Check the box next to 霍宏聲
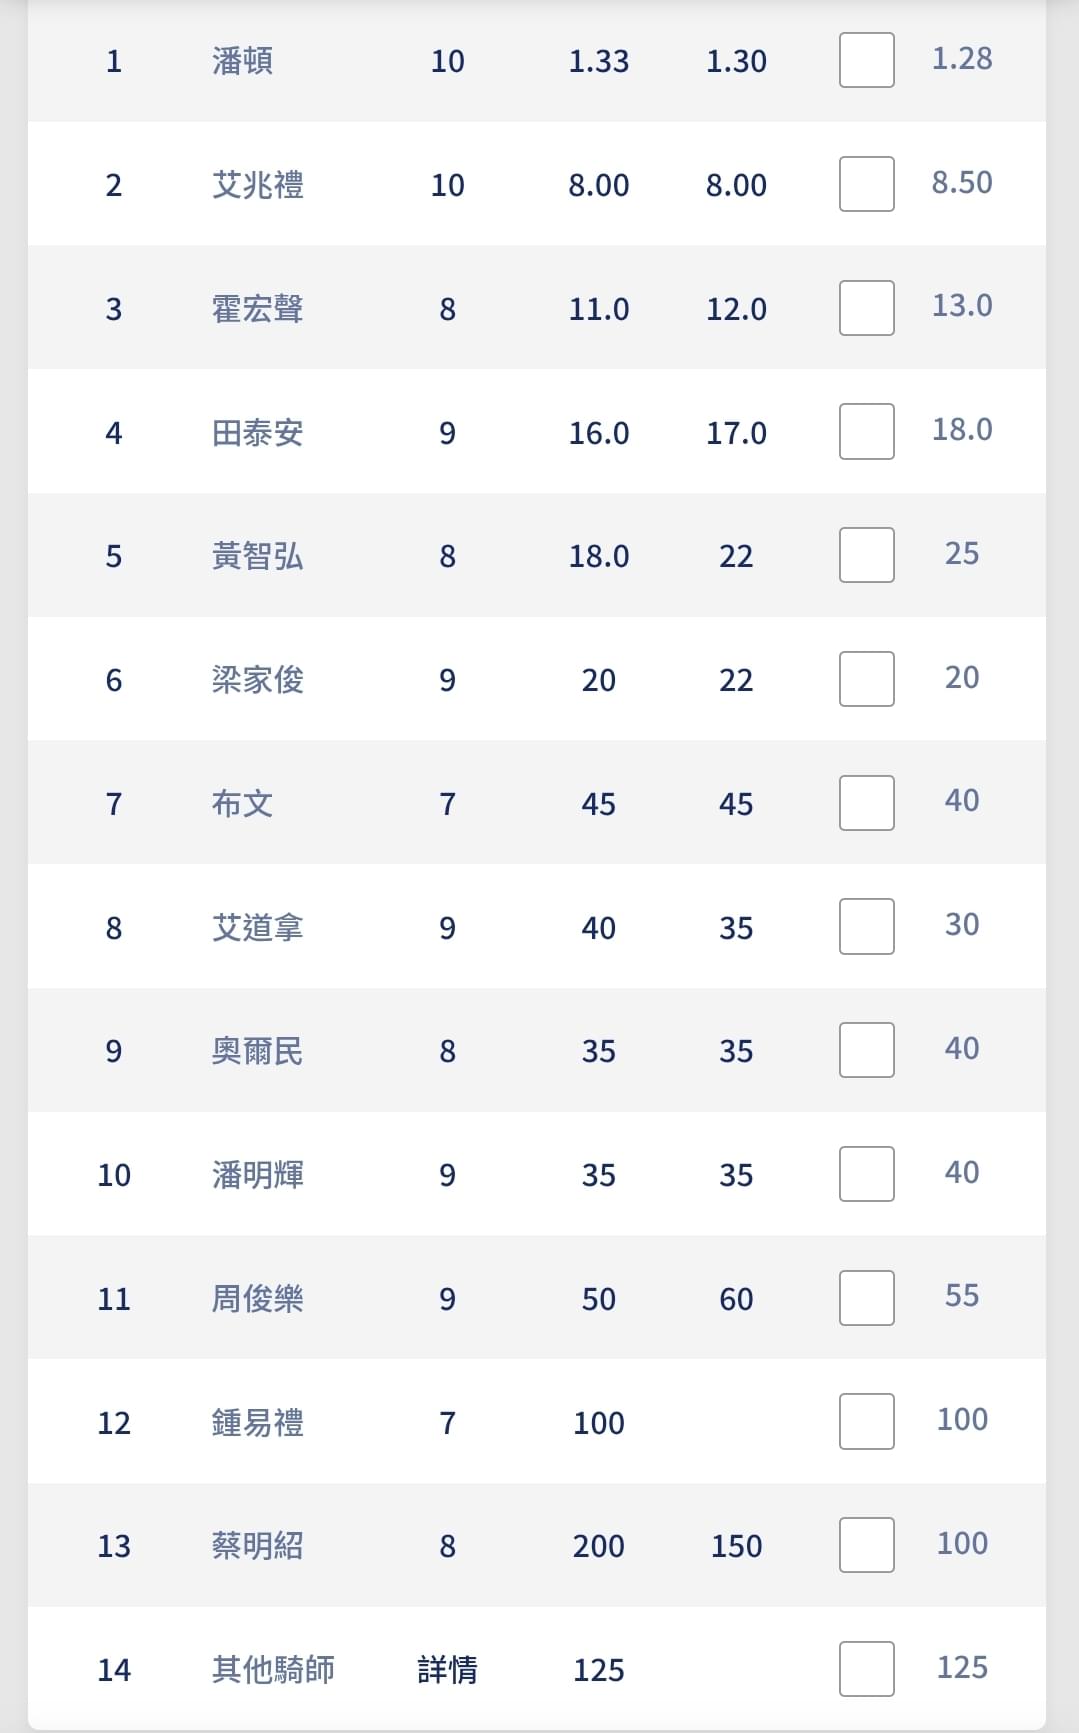The width and height of the screenshot is (1079, 1733). (x=866, y=308)
